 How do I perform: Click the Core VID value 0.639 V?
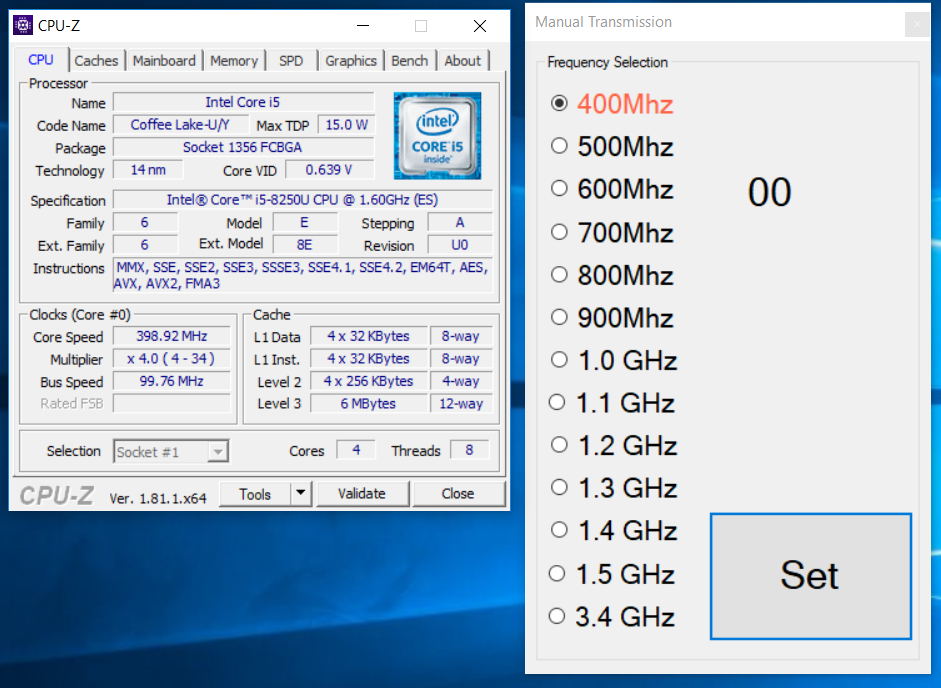click(329, 170)
